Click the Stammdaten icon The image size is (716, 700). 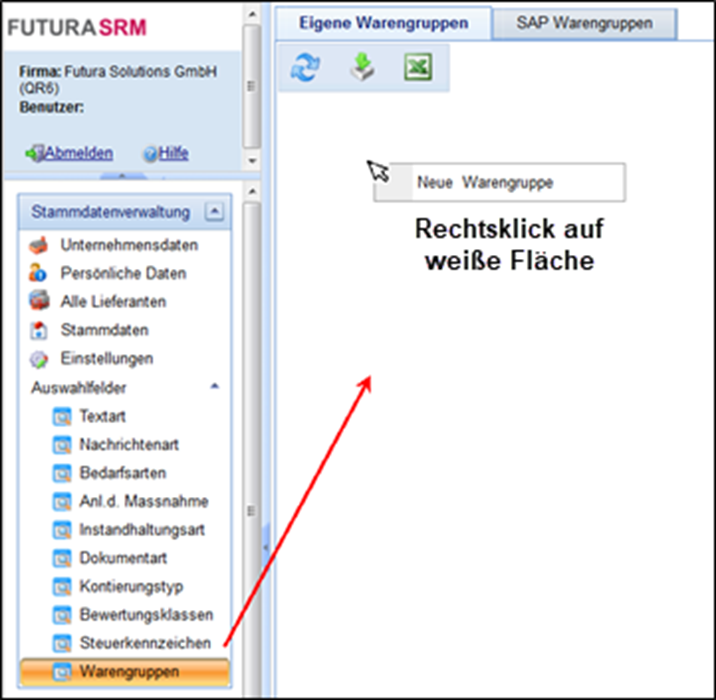[39, 330]
